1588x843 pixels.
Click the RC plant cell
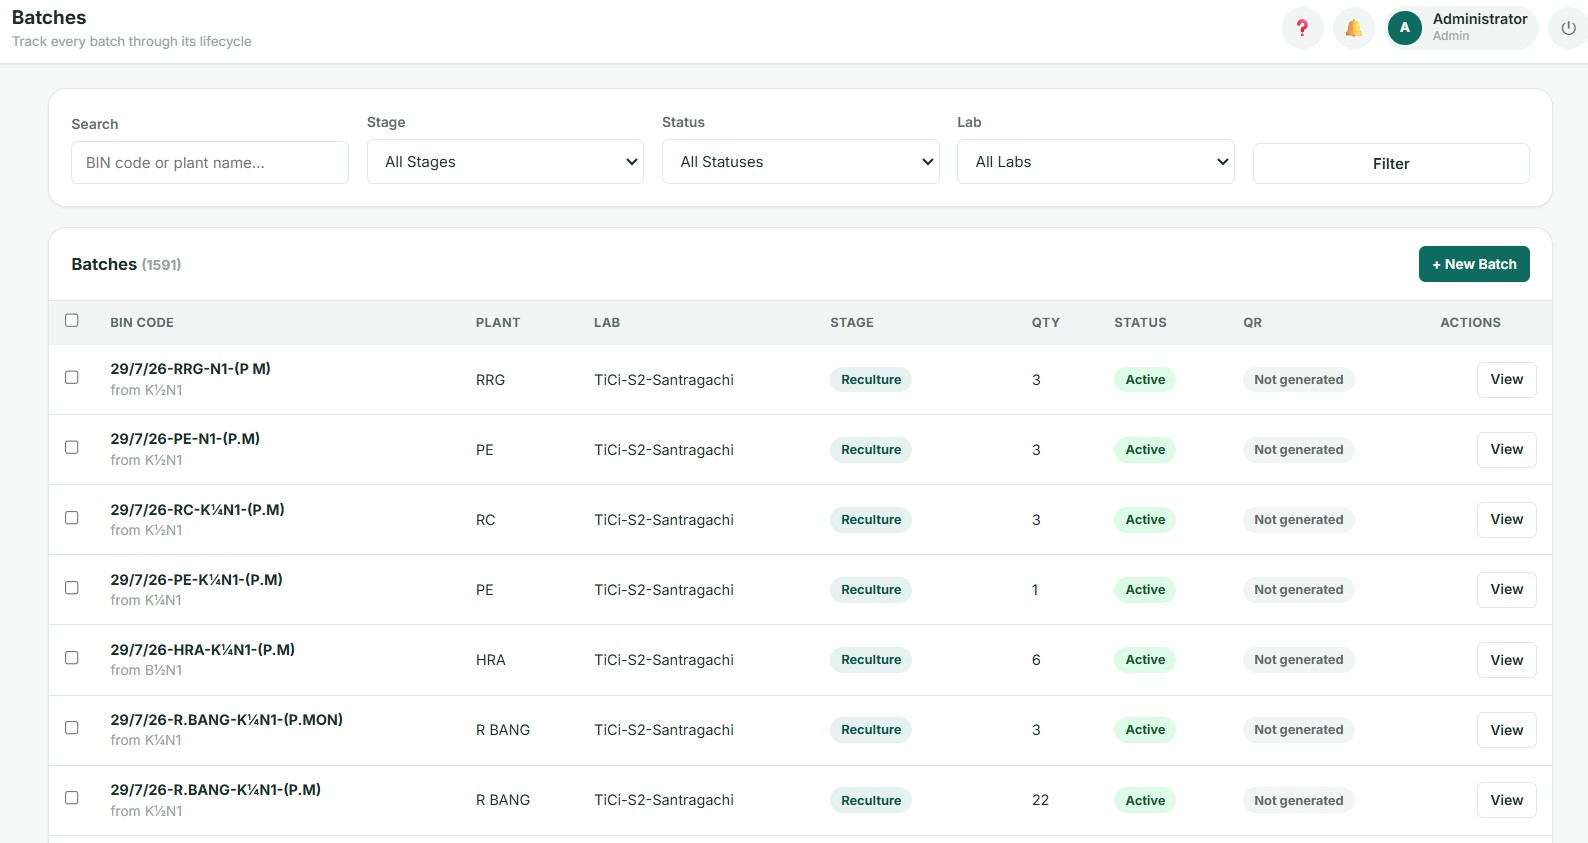click(485, 520)
